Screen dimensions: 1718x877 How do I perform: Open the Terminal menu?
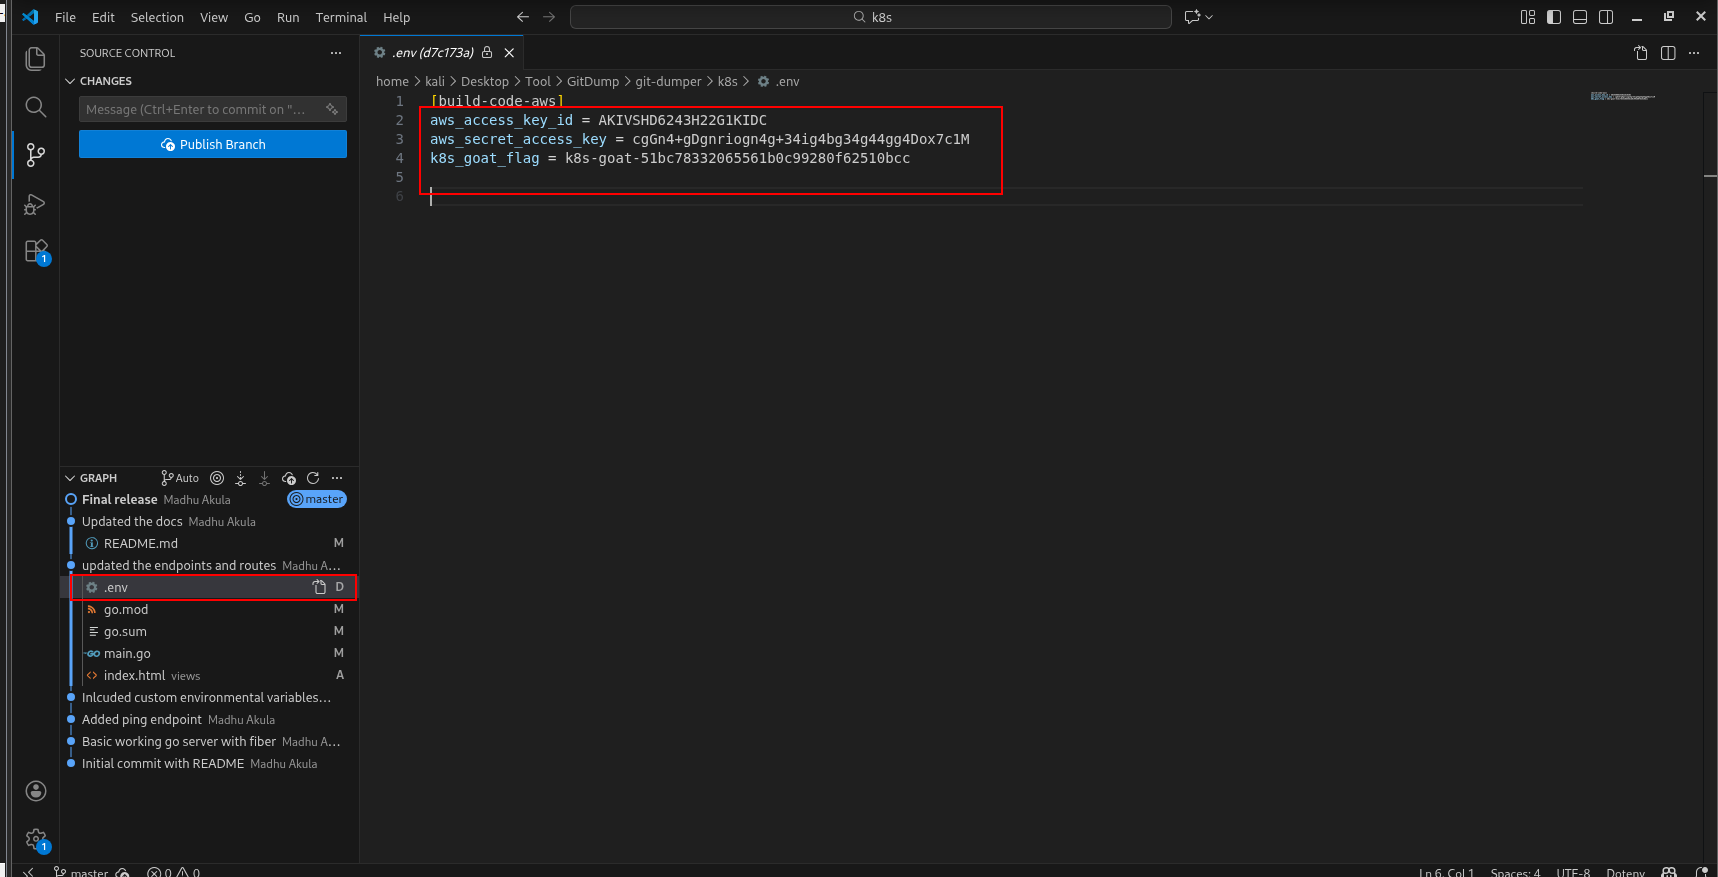pos(341,17)
